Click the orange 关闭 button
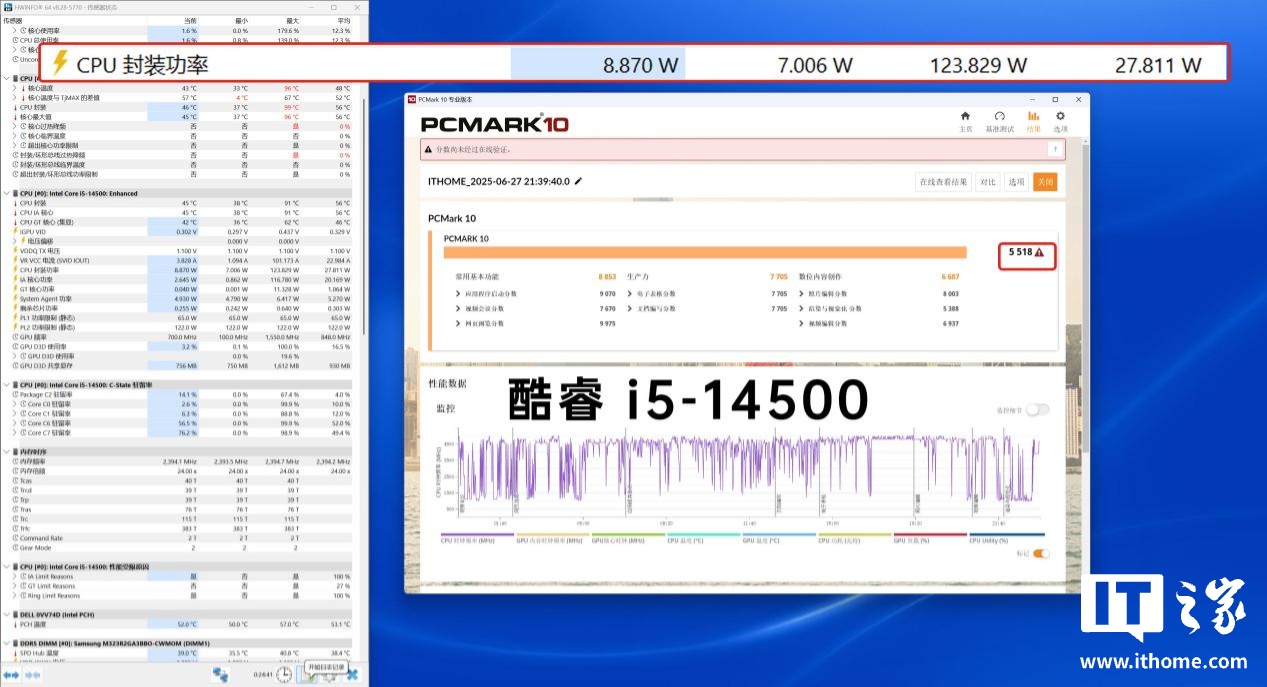Viewport: 1267px width, 687px height. click(x=1044, y=182)
